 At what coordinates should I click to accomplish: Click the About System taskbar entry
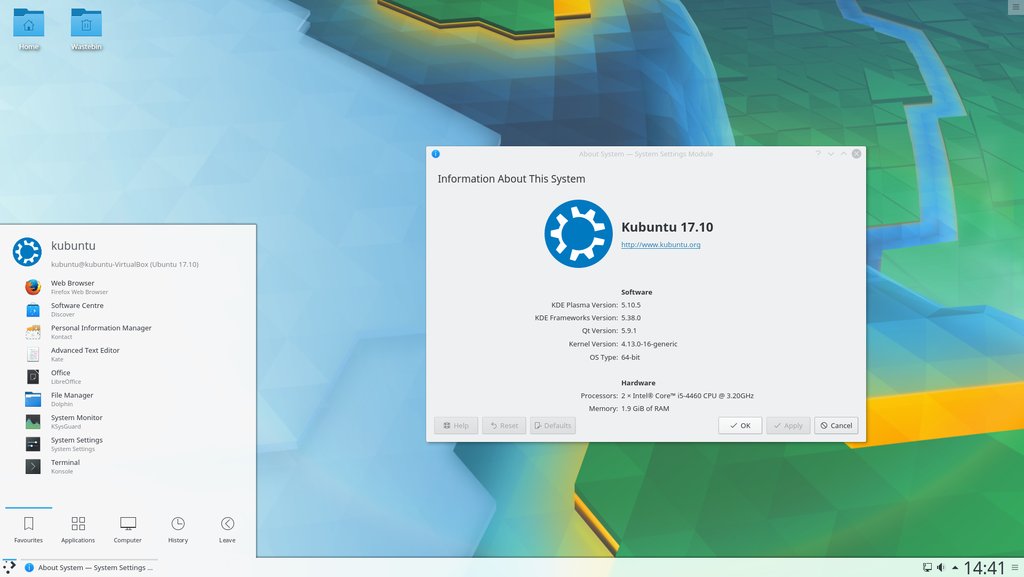89,567
